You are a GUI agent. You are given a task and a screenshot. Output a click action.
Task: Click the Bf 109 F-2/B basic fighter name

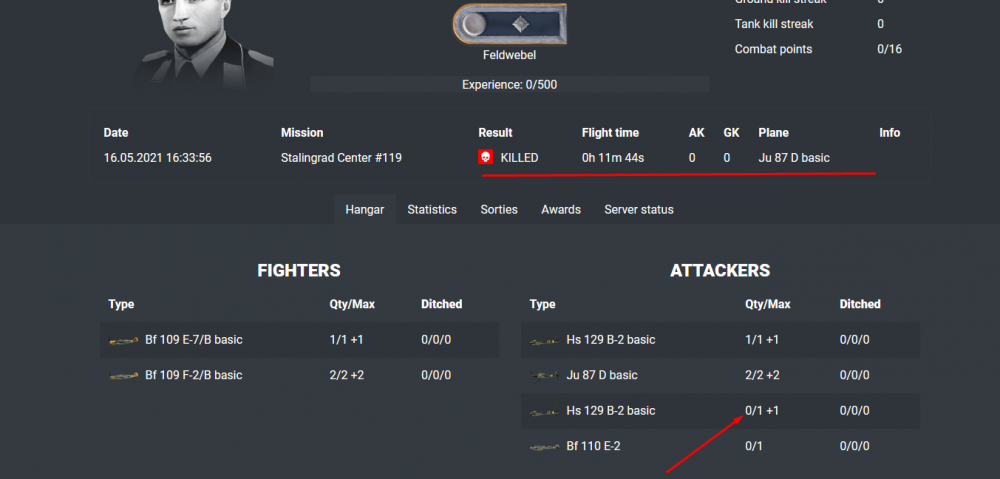pos(193,376)
